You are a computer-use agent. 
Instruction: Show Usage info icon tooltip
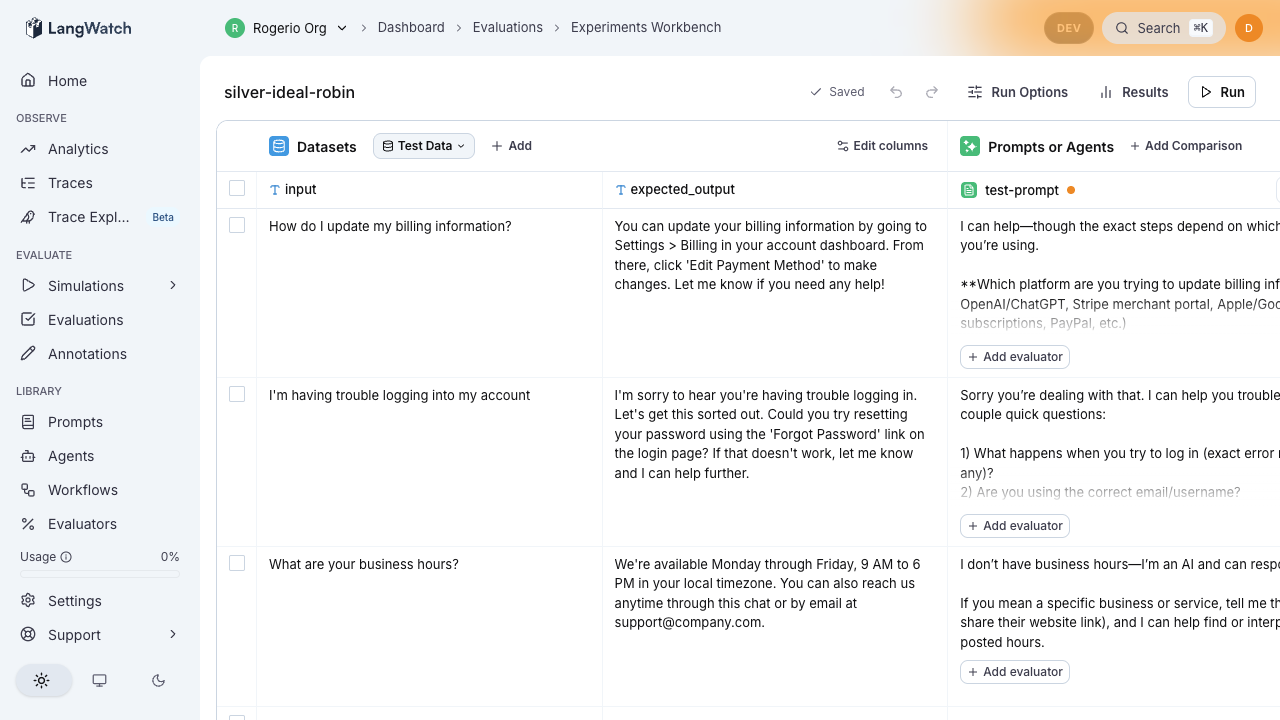click(x=66, y=557)
